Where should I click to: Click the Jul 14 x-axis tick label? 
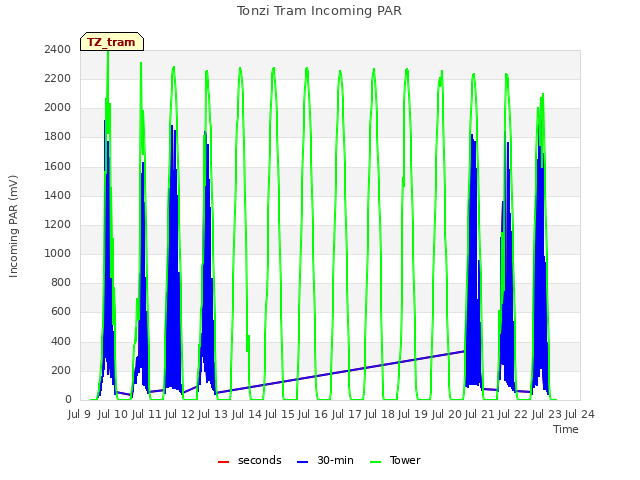pyautogui.click(x=247, y=415)
